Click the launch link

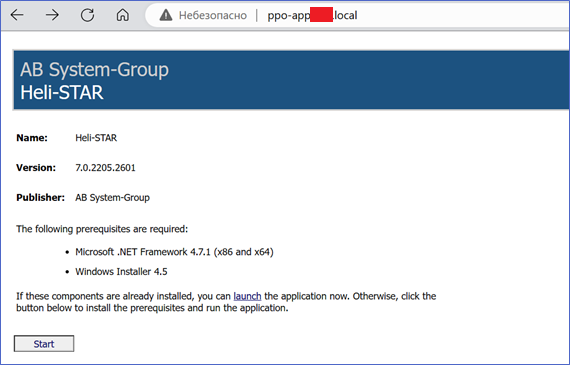(247, 296)
